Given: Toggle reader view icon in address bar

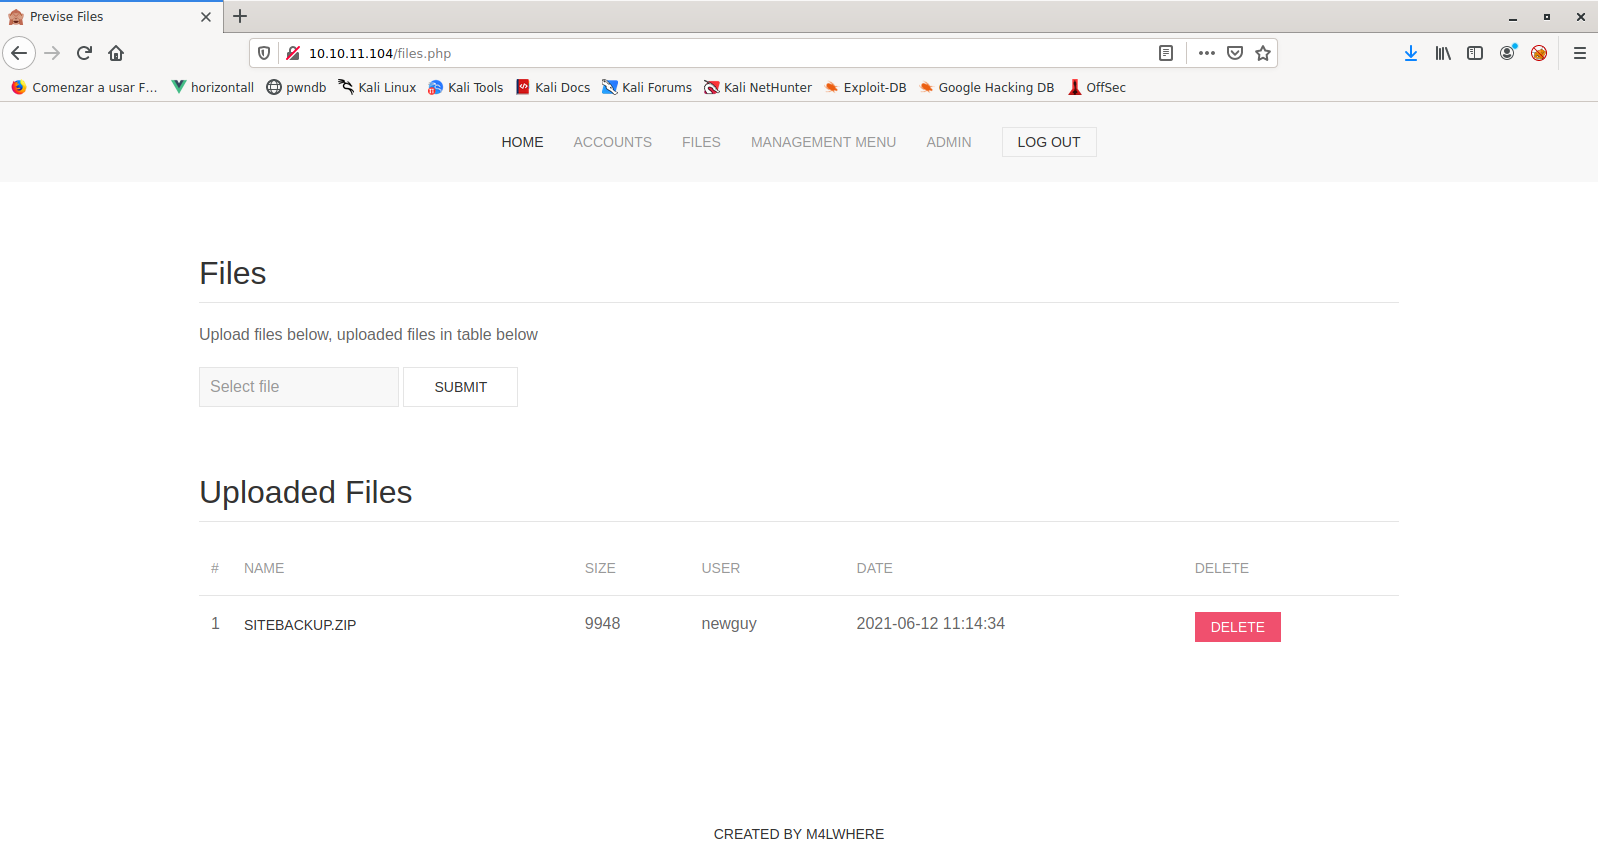Looking at the screenshot, I should (x=1165, y=53).
